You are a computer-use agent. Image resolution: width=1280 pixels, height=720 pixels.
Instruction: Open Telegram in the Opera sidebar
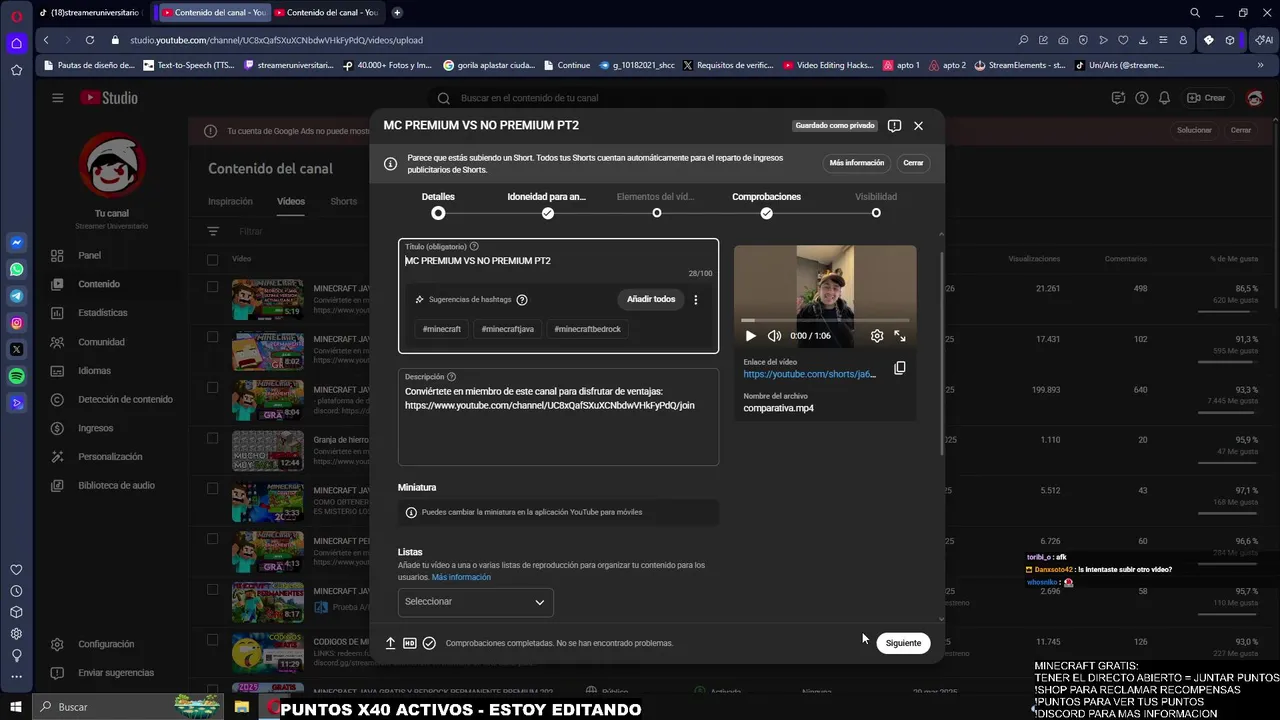(16, 296)
